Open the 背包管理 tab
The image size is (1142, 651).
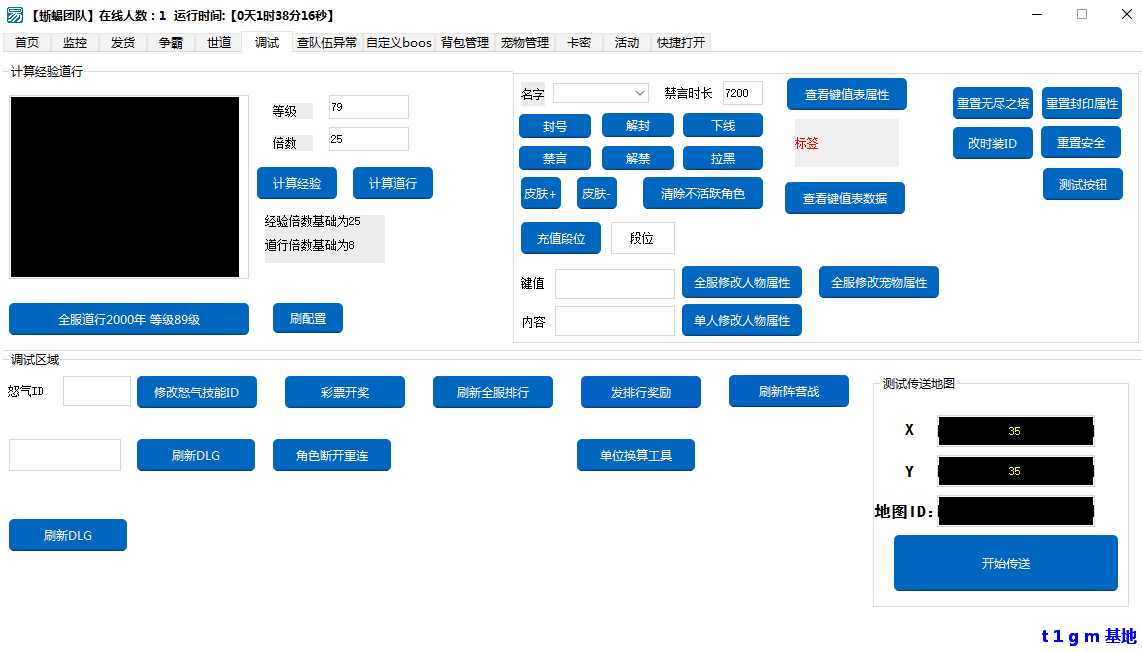[x=465, y=43]
